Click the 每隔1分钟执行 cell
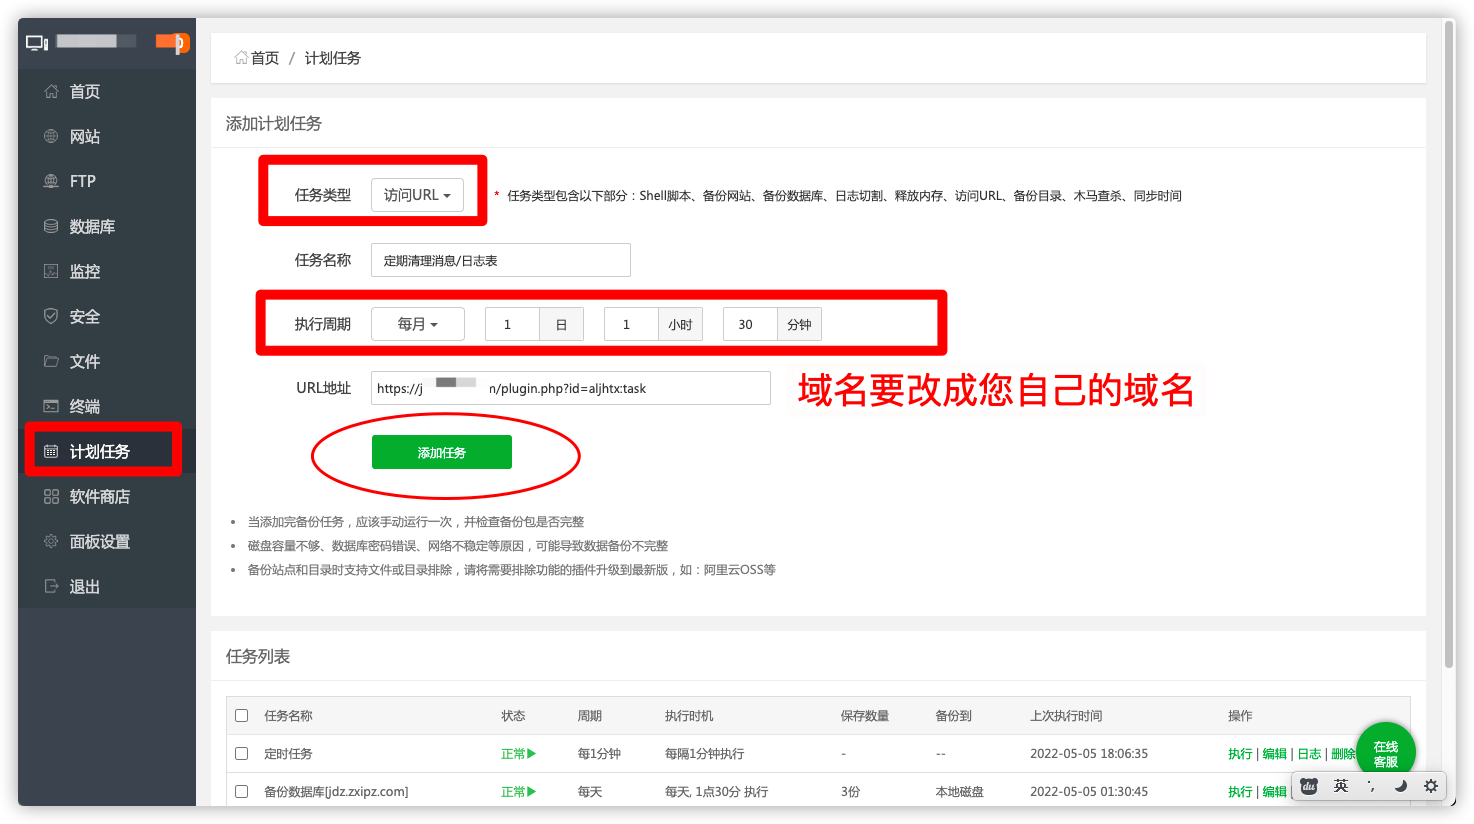Image resolution: width=1474 pixels, height=824 pixels. coord(704,754)
